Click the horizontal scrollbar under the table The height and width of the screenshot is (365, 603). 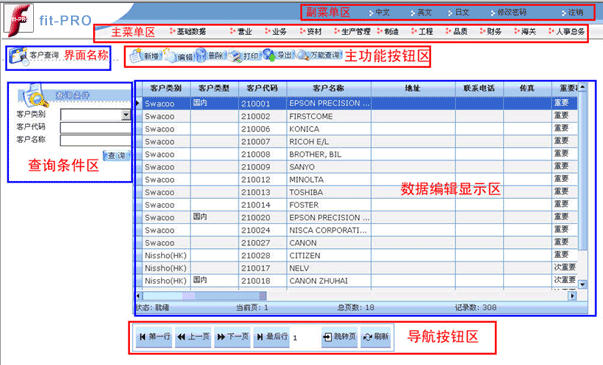point(356,296)
